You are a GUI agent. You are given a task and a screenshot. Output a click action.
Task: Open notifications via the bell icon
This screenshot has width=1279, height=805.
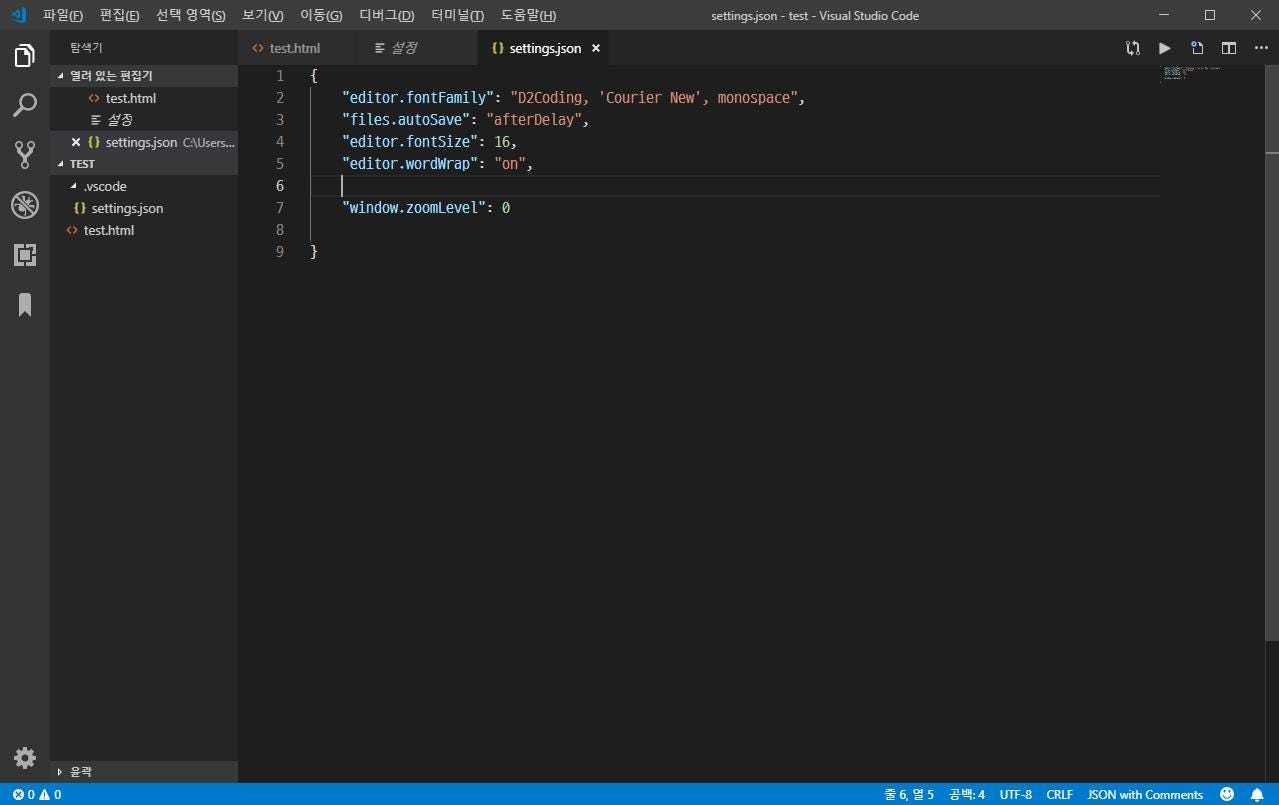click(1259, 794)
